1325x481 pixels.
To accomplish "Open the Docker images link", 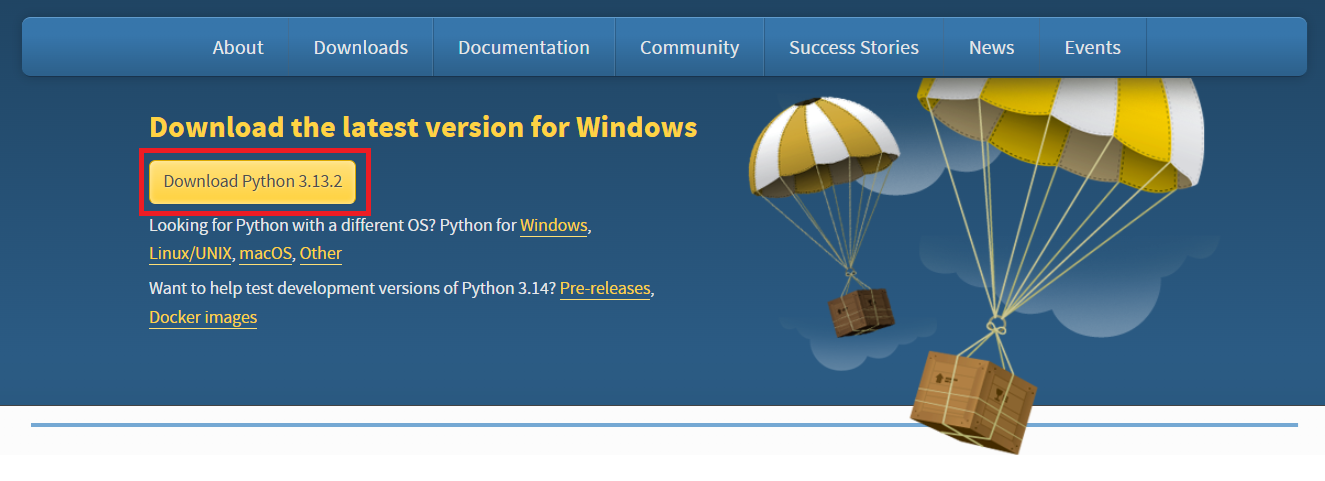I will click(x=203, y=318).
